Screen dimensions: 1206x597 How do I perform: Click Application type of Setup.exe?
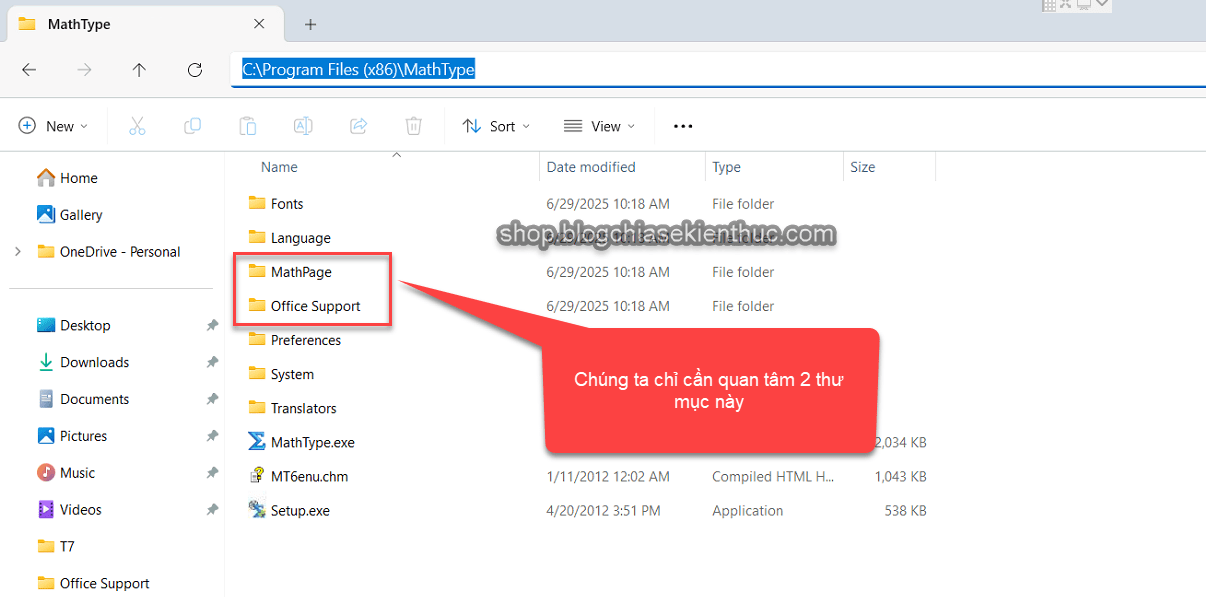pyautogui.click(x=748, y=510)
